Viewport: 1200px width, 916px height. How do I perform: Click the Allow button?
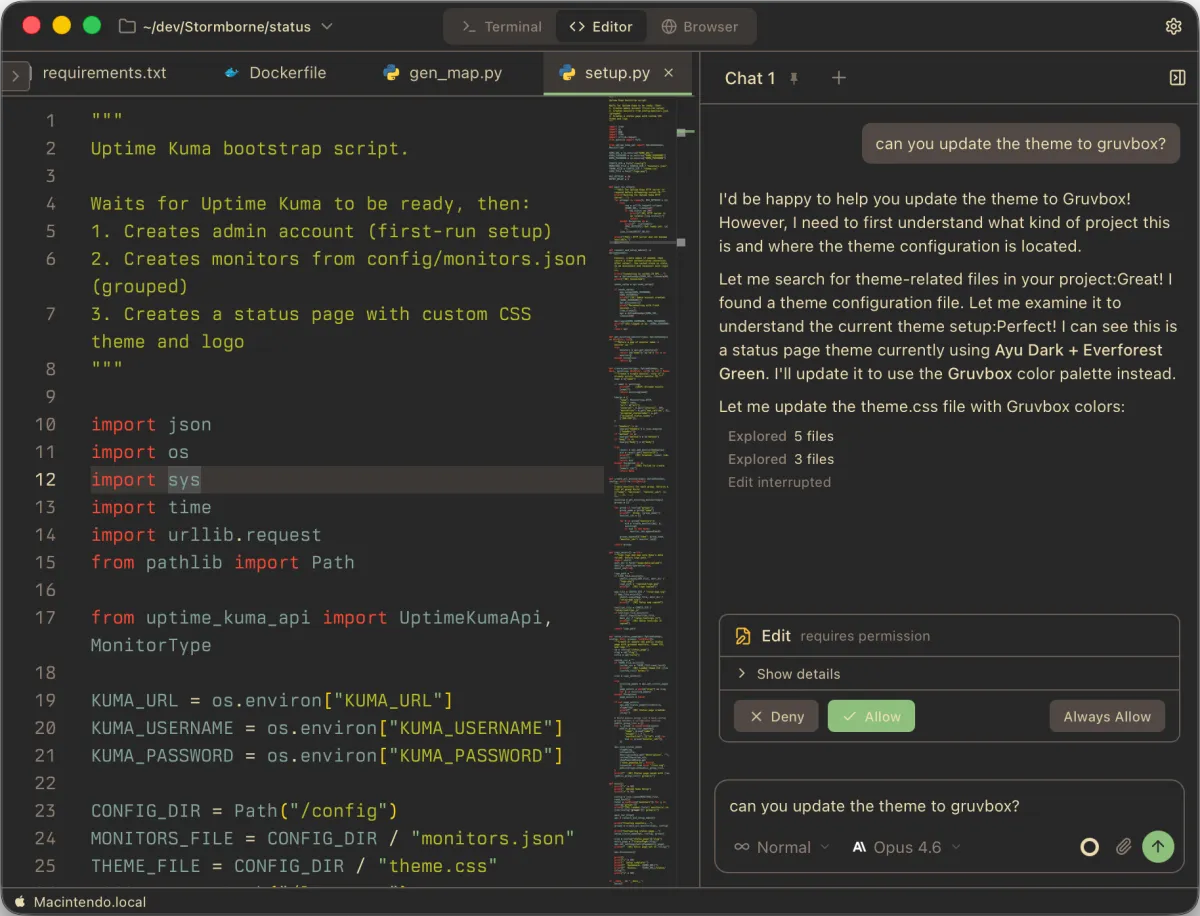click(x=871, y=716)
